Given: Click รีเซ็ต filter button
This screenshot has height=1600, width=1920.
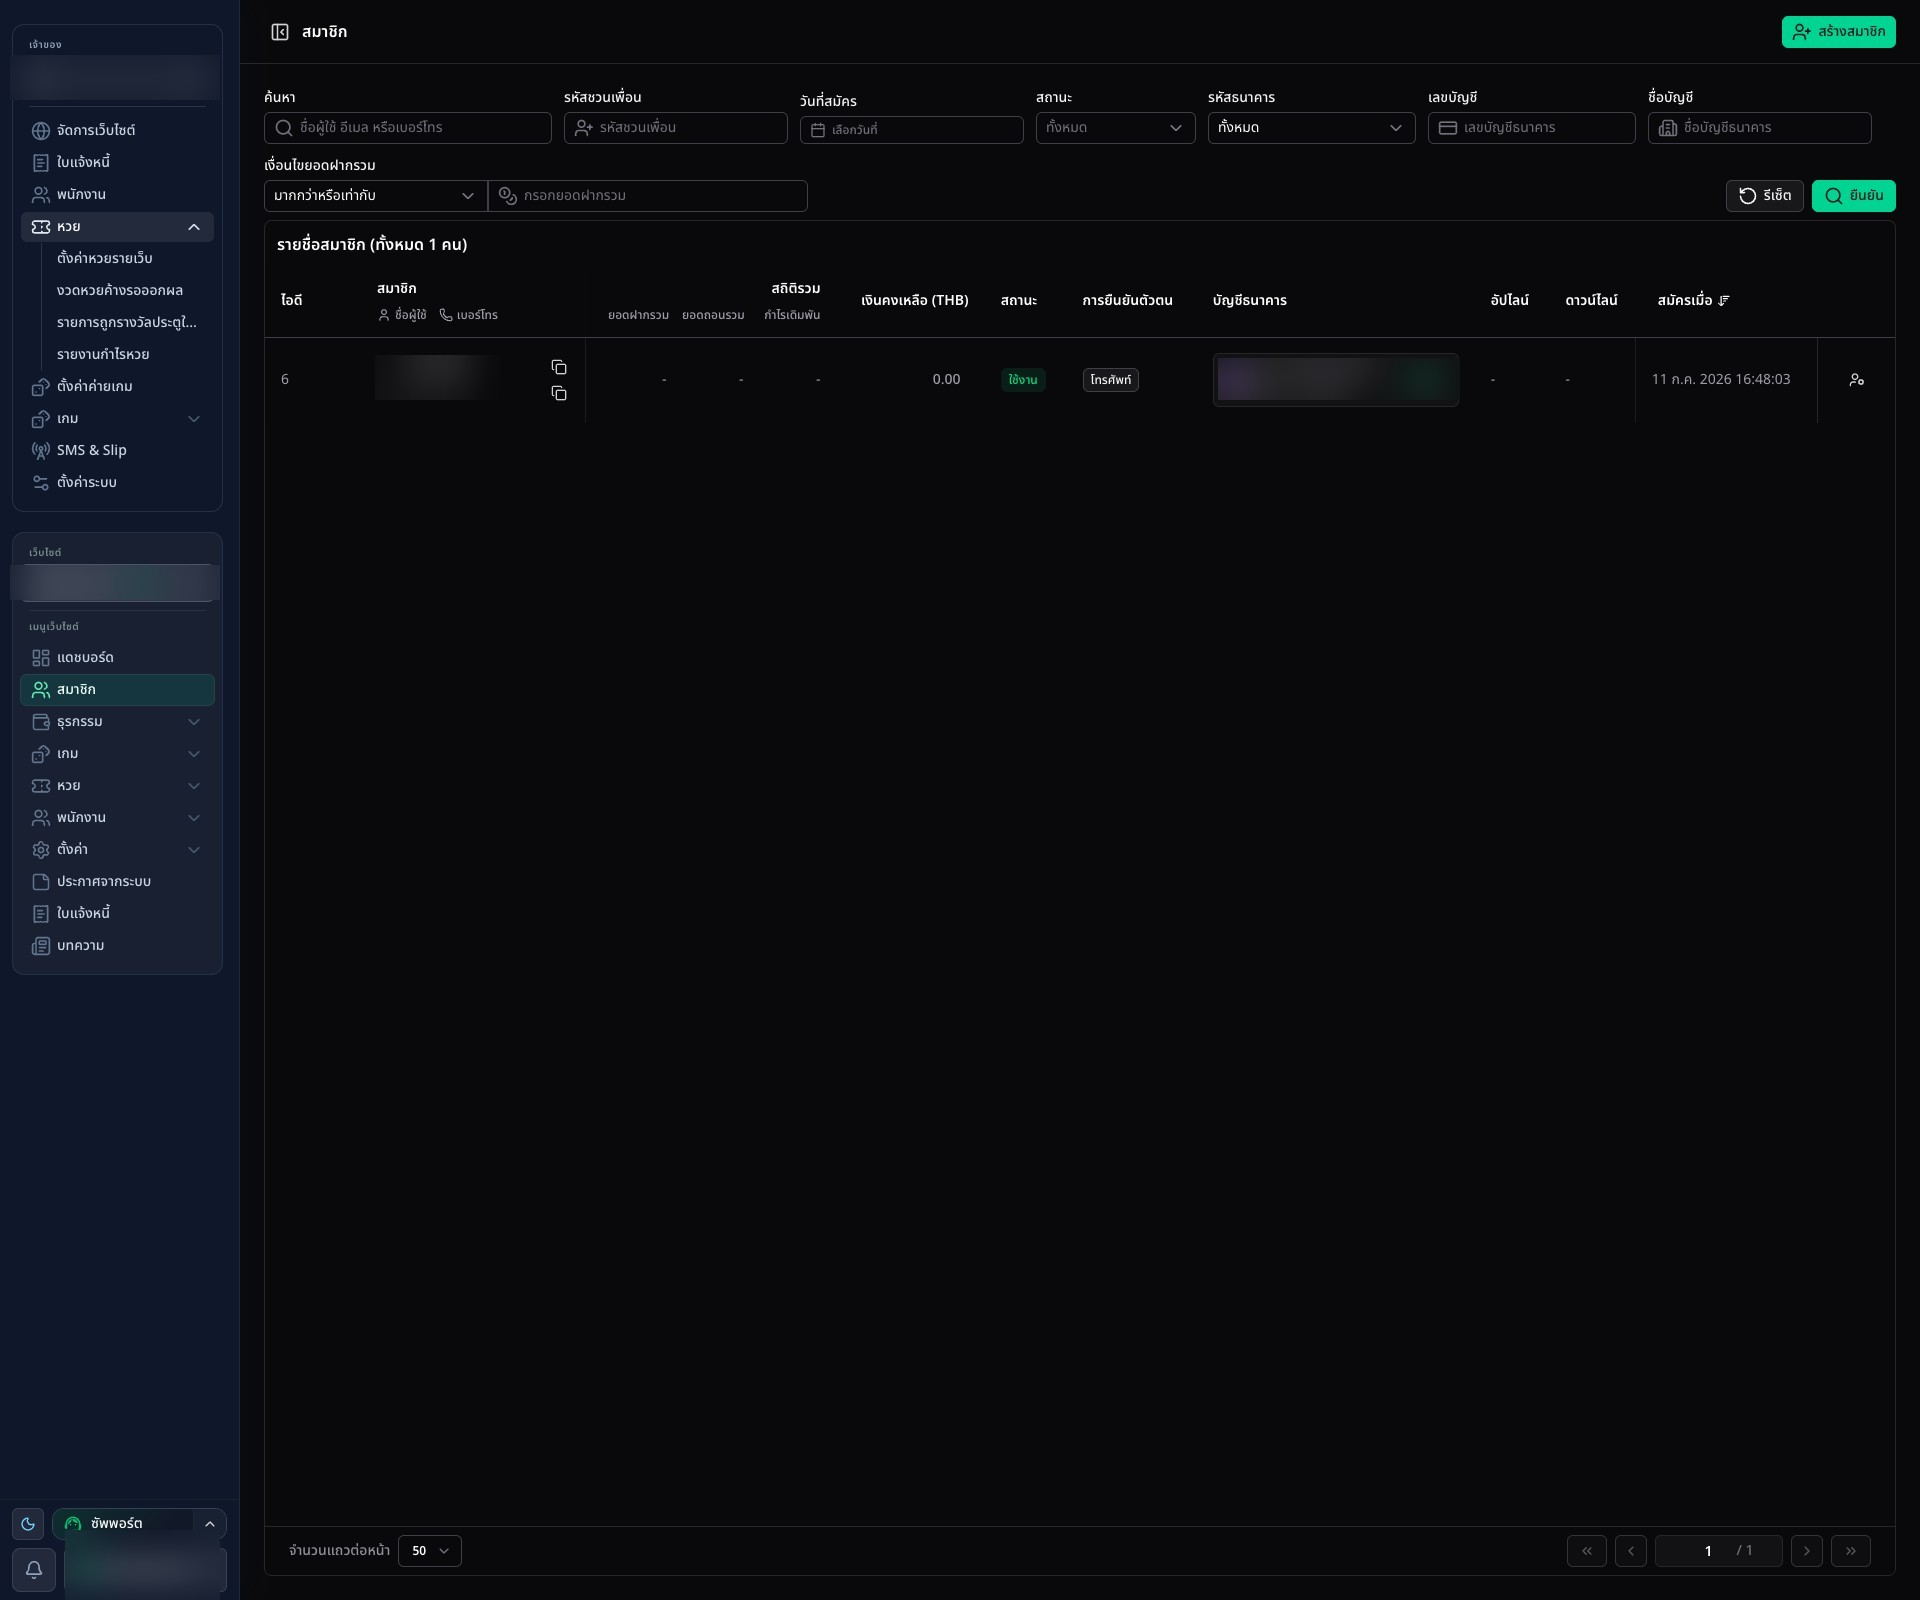Looking at the screenshot, I should pyautogui.click(x=1765, y=196).
